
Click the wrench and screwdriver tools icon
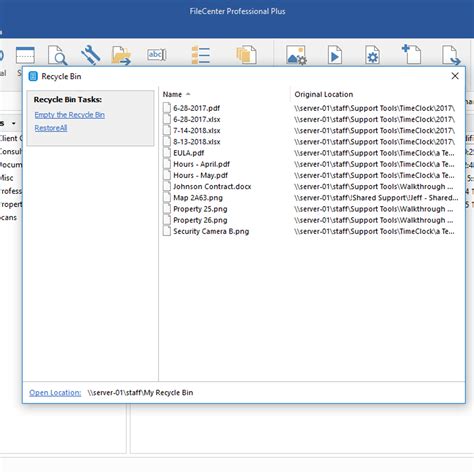[x=91, y=55]
